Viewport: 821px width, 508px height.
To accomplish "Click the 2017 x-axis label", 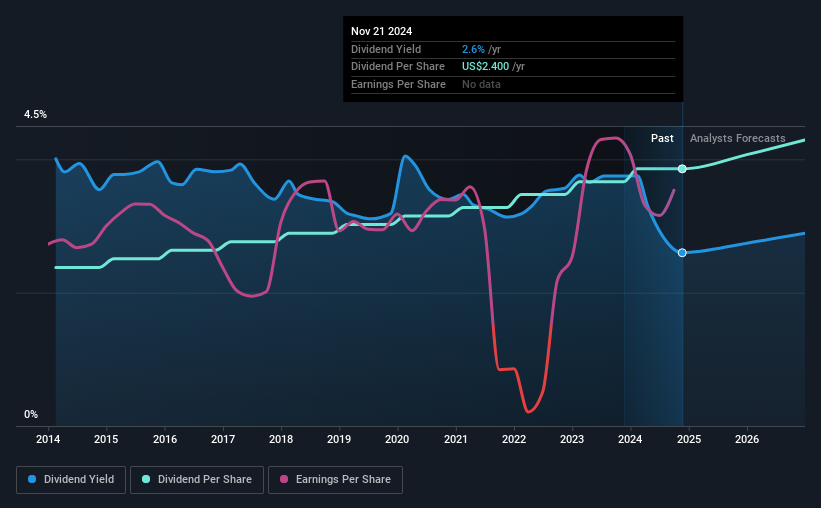I will pyautogui.click(x=223, y=439).
